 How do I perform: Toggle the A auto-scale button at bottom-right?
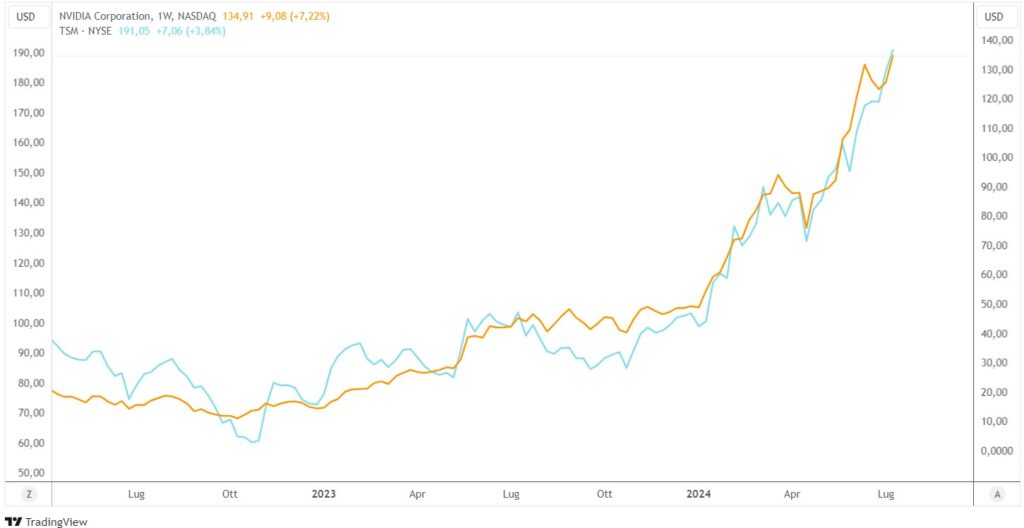click(x=996, y=494)
